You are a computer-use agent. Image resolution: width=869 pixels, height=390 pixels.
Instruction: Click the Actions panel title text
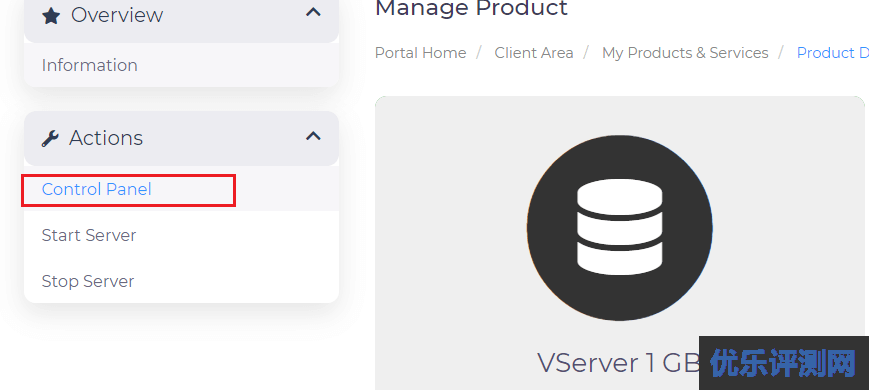[106, 138]
